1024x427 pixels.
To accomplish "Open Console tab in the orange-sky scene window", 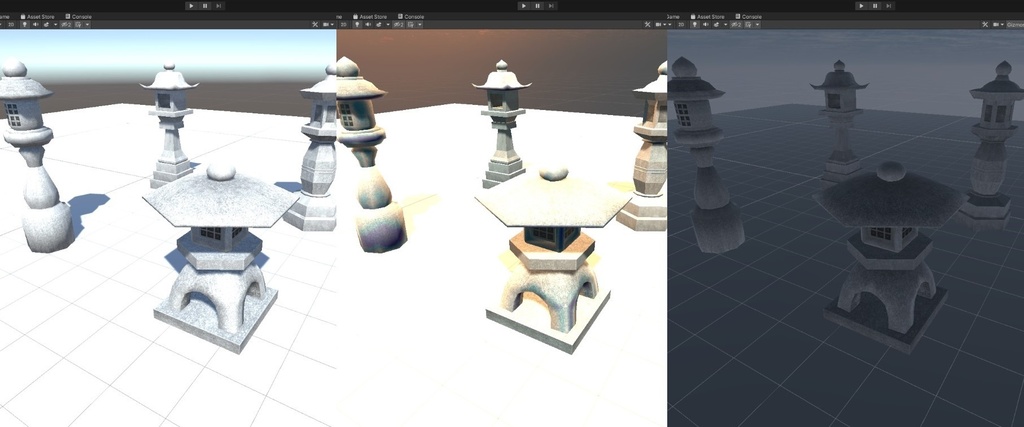I will click(411, 16).
